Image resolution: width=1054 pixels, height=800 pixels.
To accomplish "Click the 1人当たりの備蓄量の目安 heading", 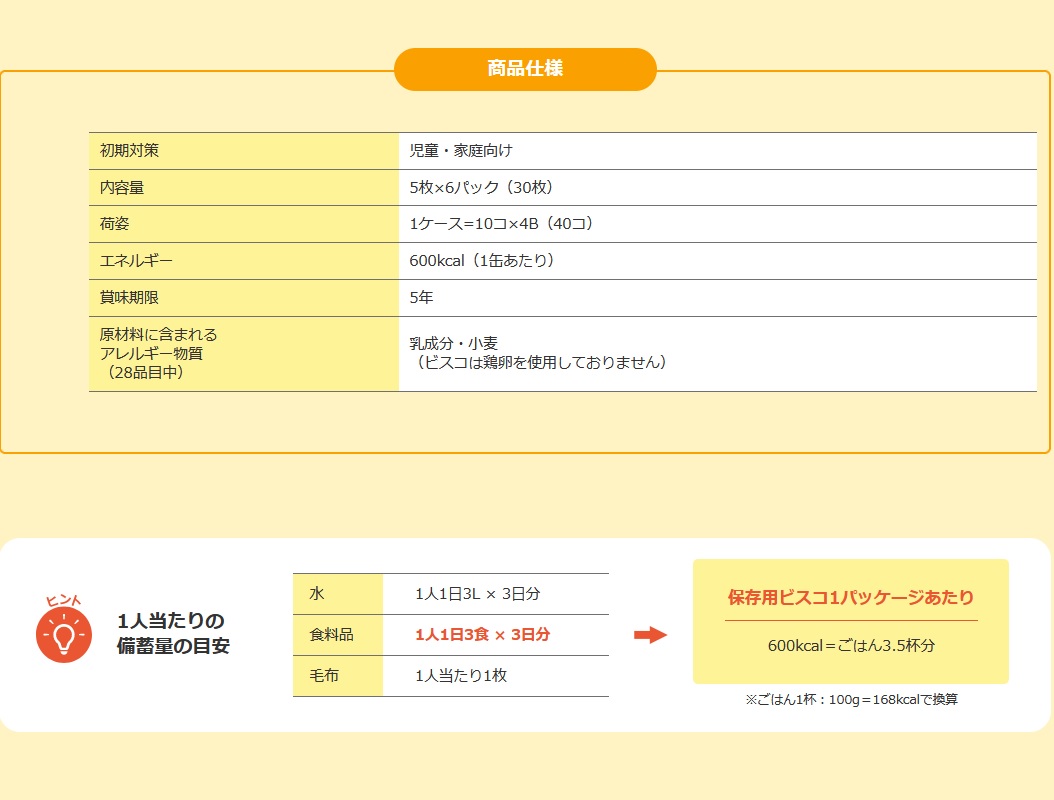I will (x=173, y=633).
